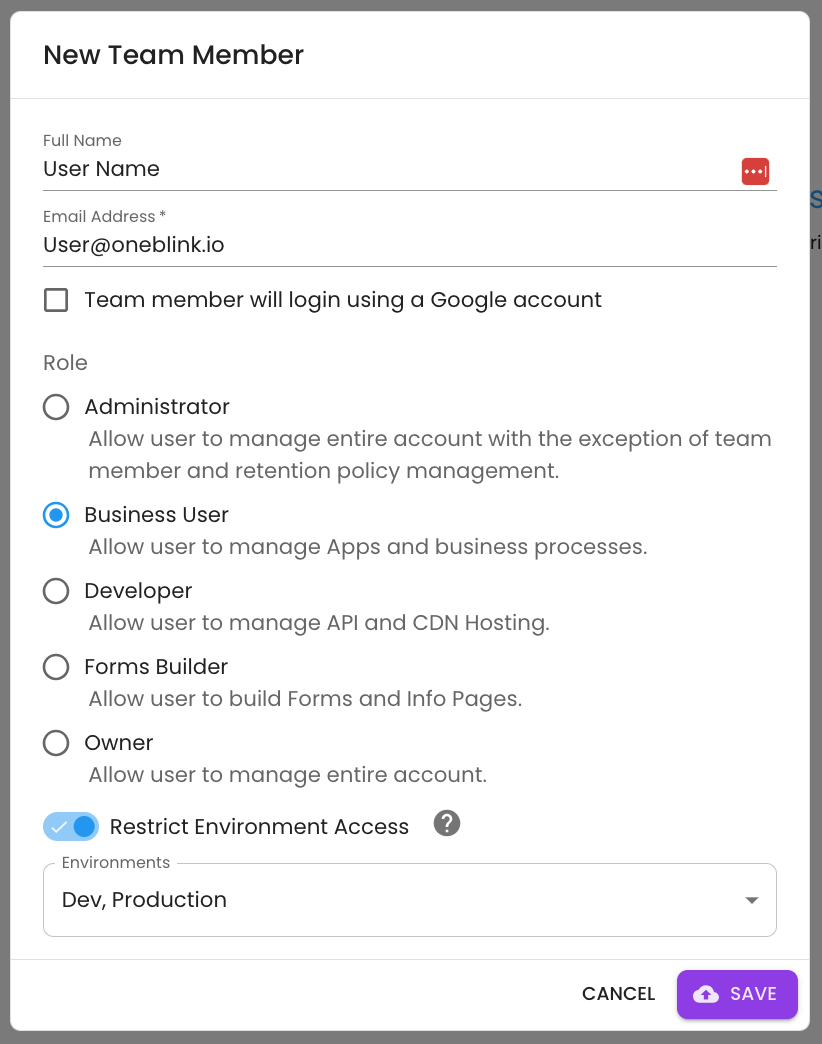Open the Environments dropdown showing Dev, Production

coord(409,900)
